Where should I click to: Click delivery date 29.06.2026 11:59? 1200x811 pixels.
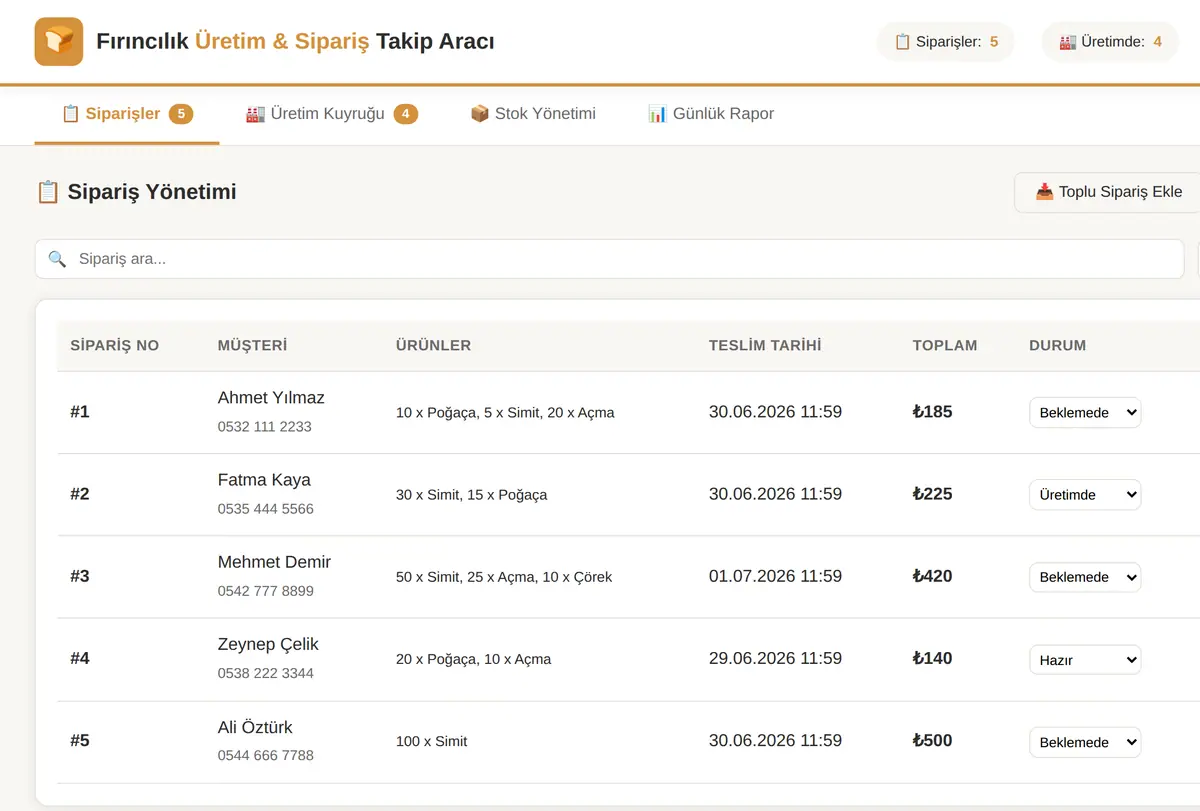pos(775,659)
